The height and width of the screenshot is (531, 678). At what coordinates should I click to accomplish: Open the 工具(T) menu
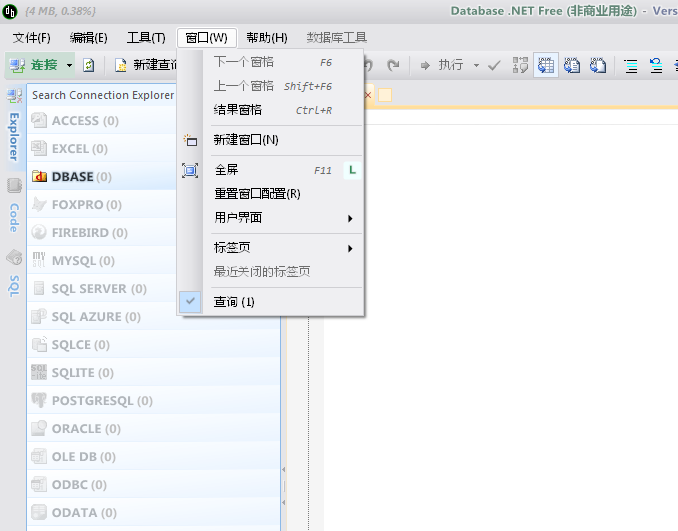click(146, 38)
